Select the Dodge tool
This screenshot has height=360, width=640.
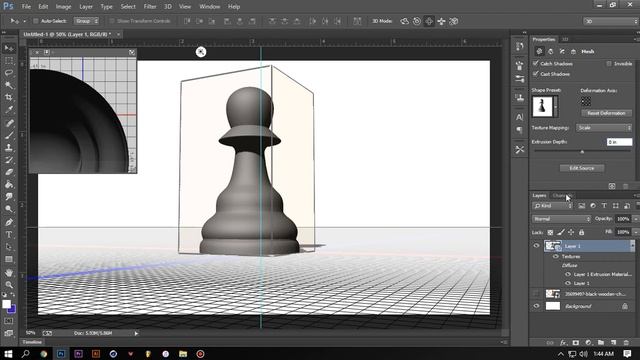9,209
